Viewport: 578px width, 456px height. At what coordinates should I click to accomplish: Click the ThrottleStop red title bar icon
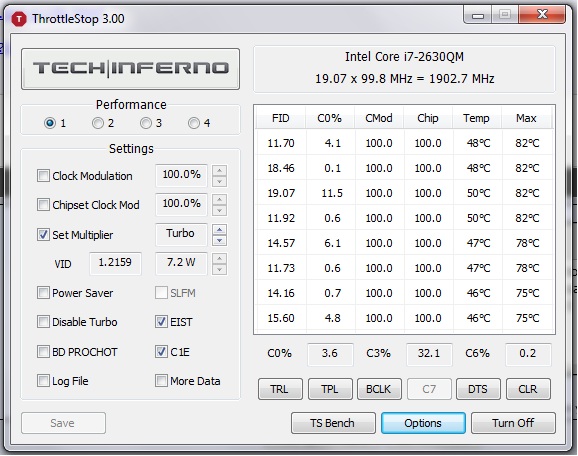19,19
